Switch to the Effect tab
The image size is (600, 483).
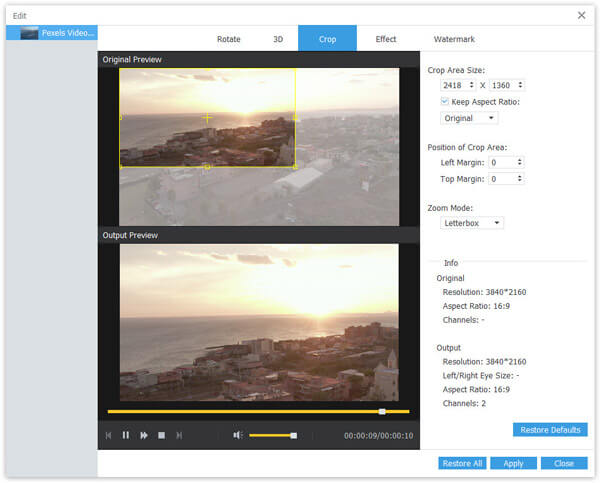[x=385, y=39]
